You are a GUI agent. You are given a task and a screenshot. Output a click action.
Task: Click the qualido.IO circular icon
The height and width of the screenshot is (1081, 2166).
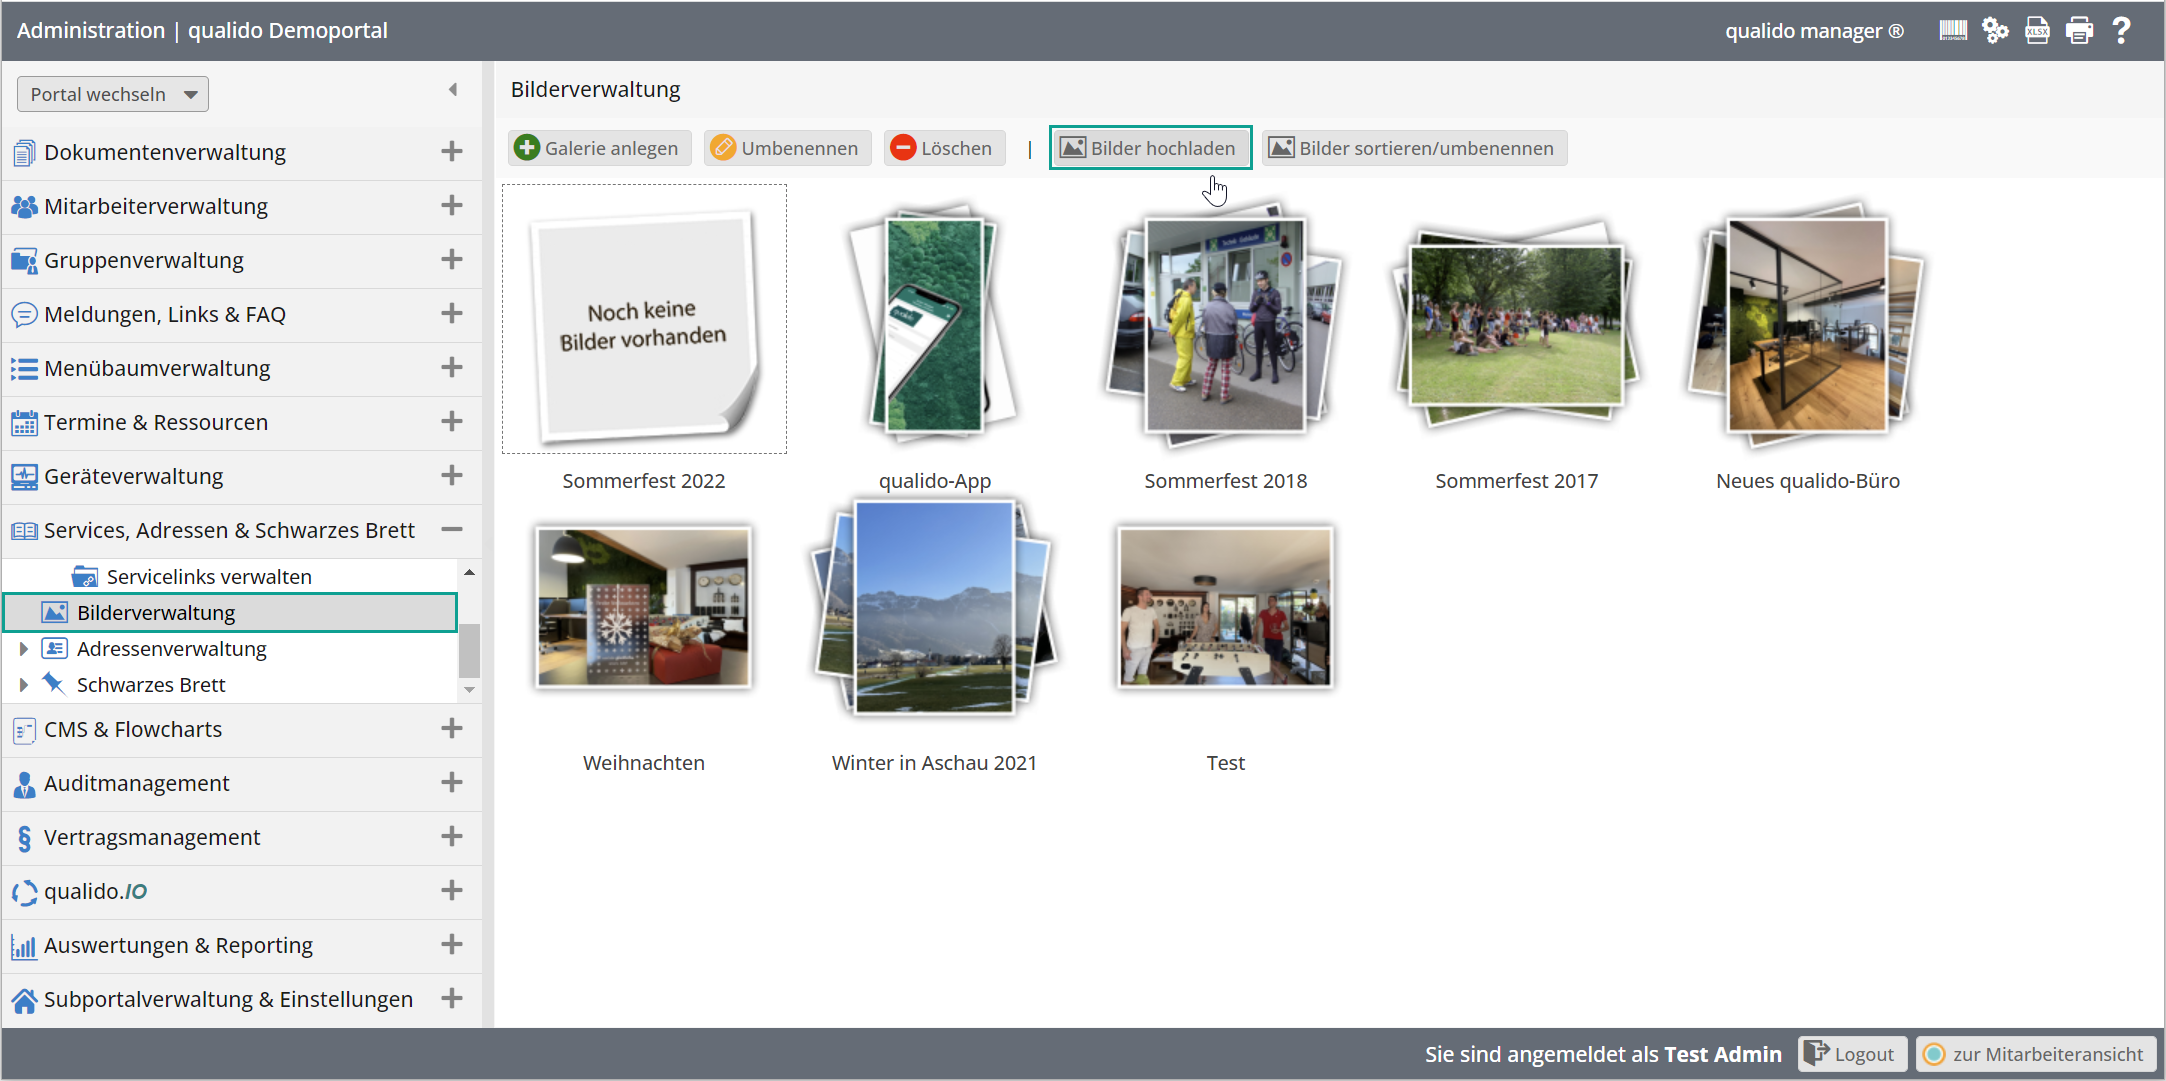[24, 892]
